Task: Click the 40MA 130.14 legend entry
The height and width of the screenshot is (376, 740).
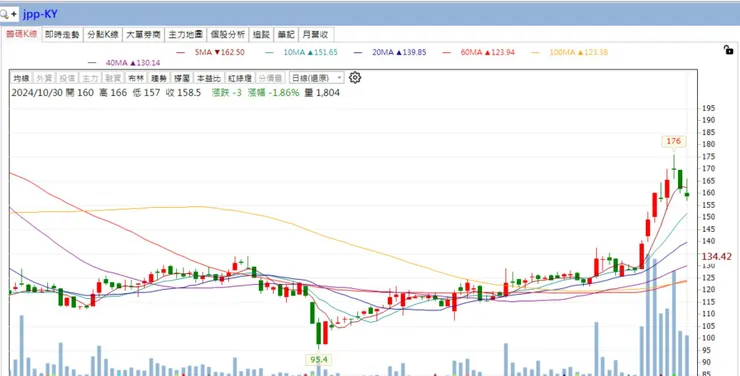Action: (124, 63)
